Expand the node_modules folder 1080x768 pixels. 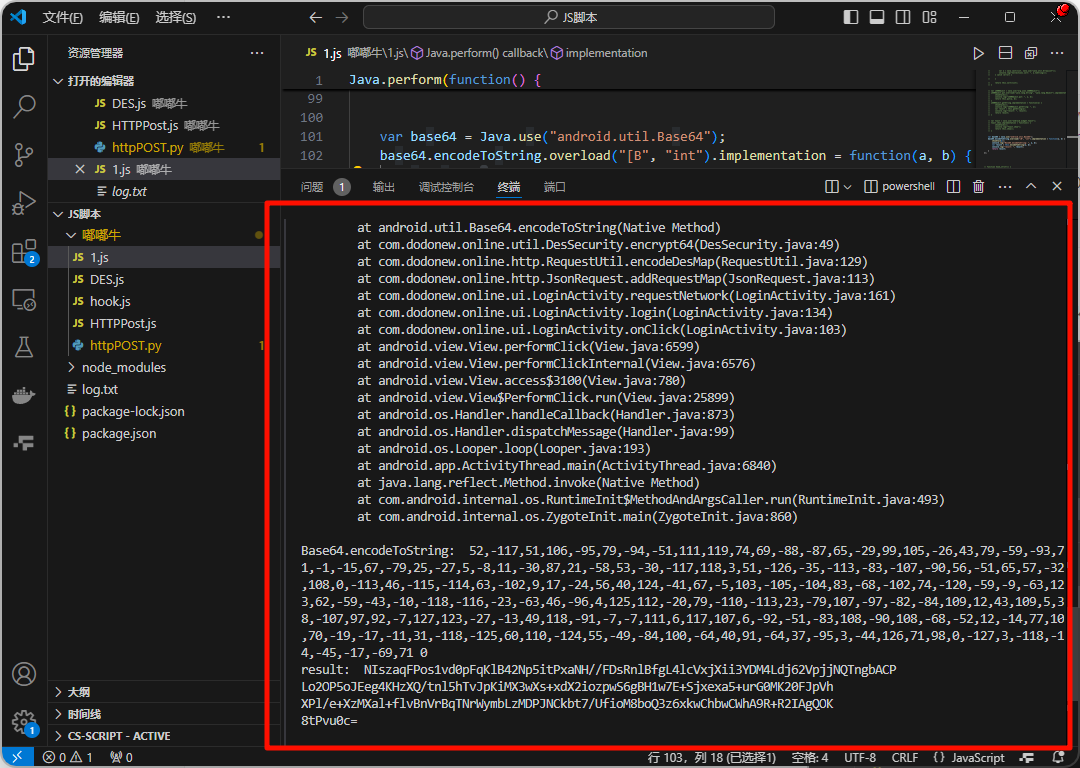(124, 367)
